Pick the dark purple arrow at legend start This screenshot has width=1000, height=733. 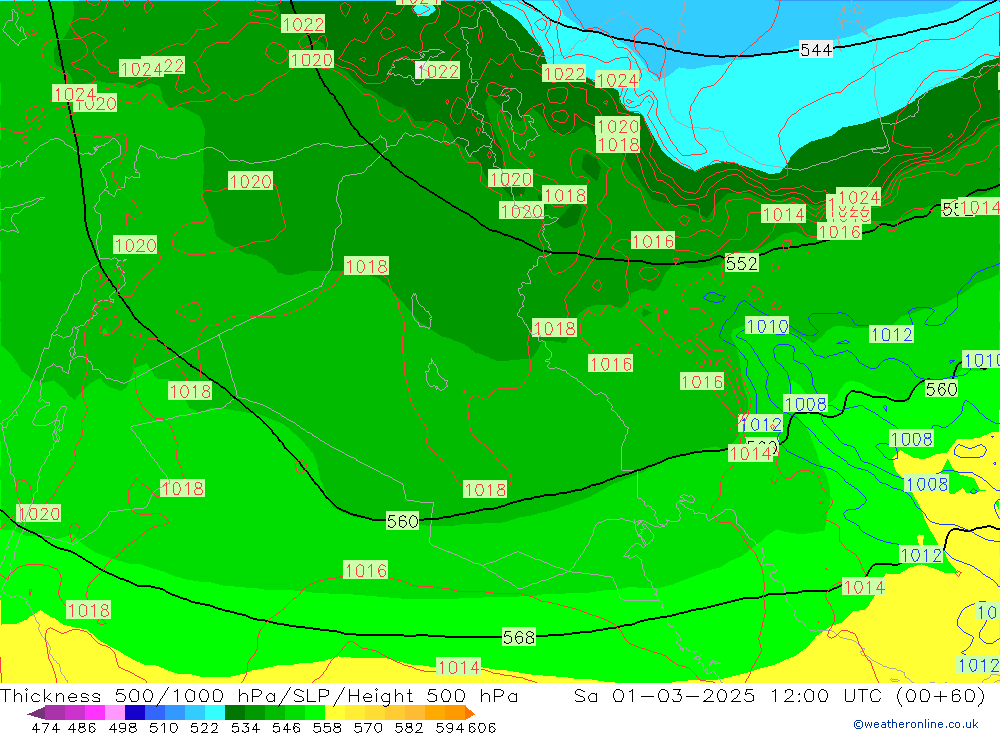pyautogui.click(x=36, y=713)
